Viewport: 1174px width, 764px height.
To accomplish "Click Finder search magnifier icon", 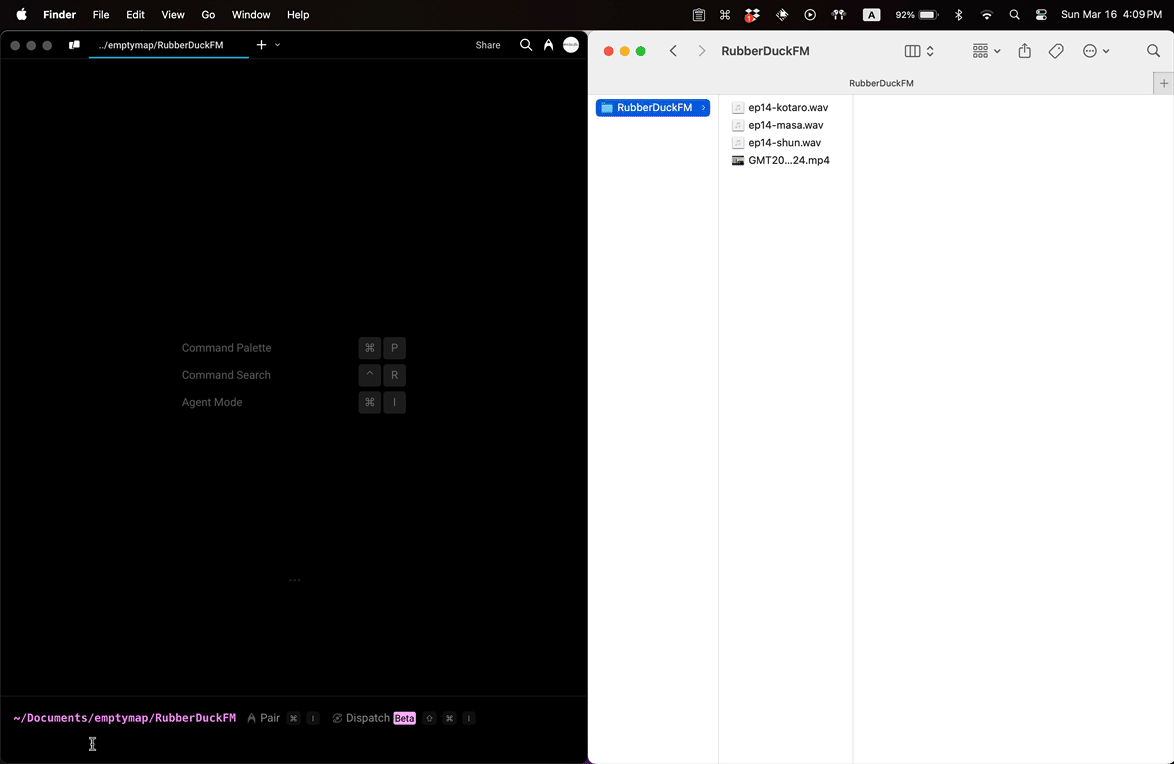I will (x=1154, y=51).
